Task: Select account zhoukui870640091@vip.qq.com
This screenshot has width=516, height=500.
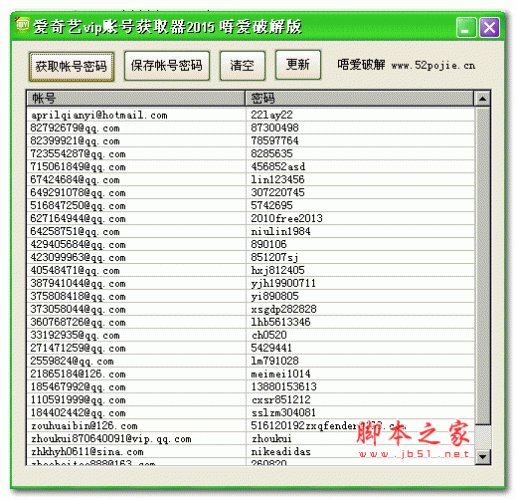Action: (111, 439)
